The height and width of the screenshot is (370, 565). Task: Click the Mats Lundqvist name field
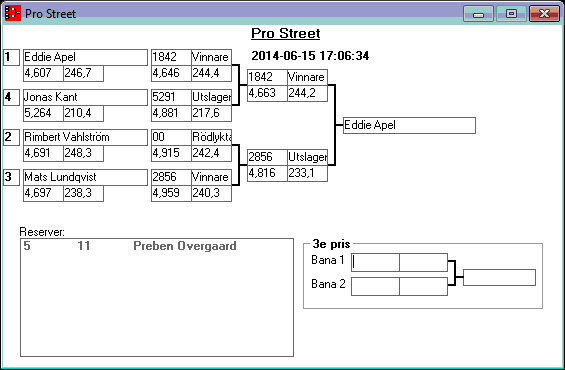(x=85, y=177)
